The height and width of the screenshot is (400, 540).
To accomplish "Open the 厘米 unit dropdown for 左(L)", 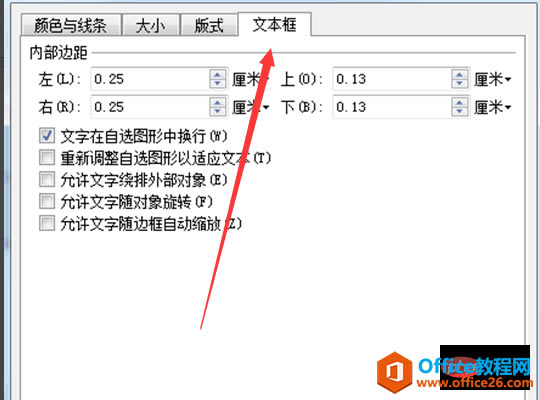I will tap(250, 80).
